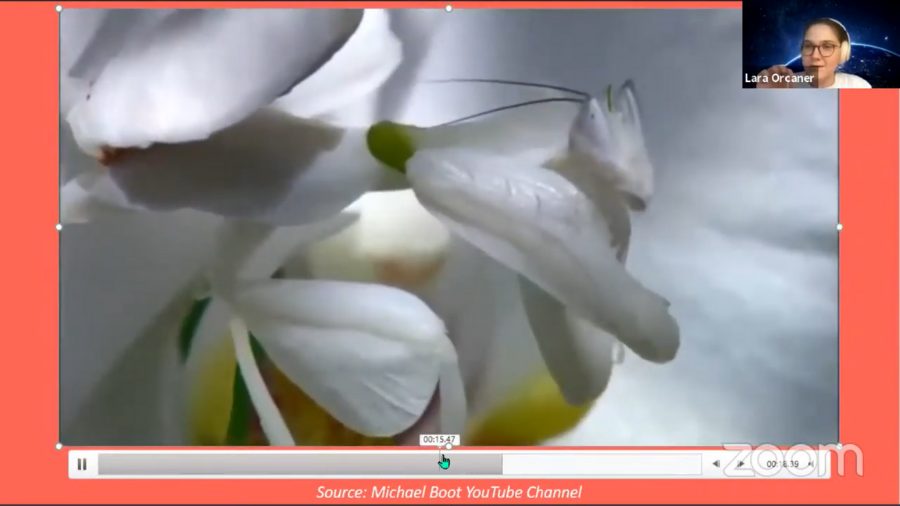Click the Lara Orcaner name label
The width and height of the screenshot is (900, 506).
click(x=779, y=78)
